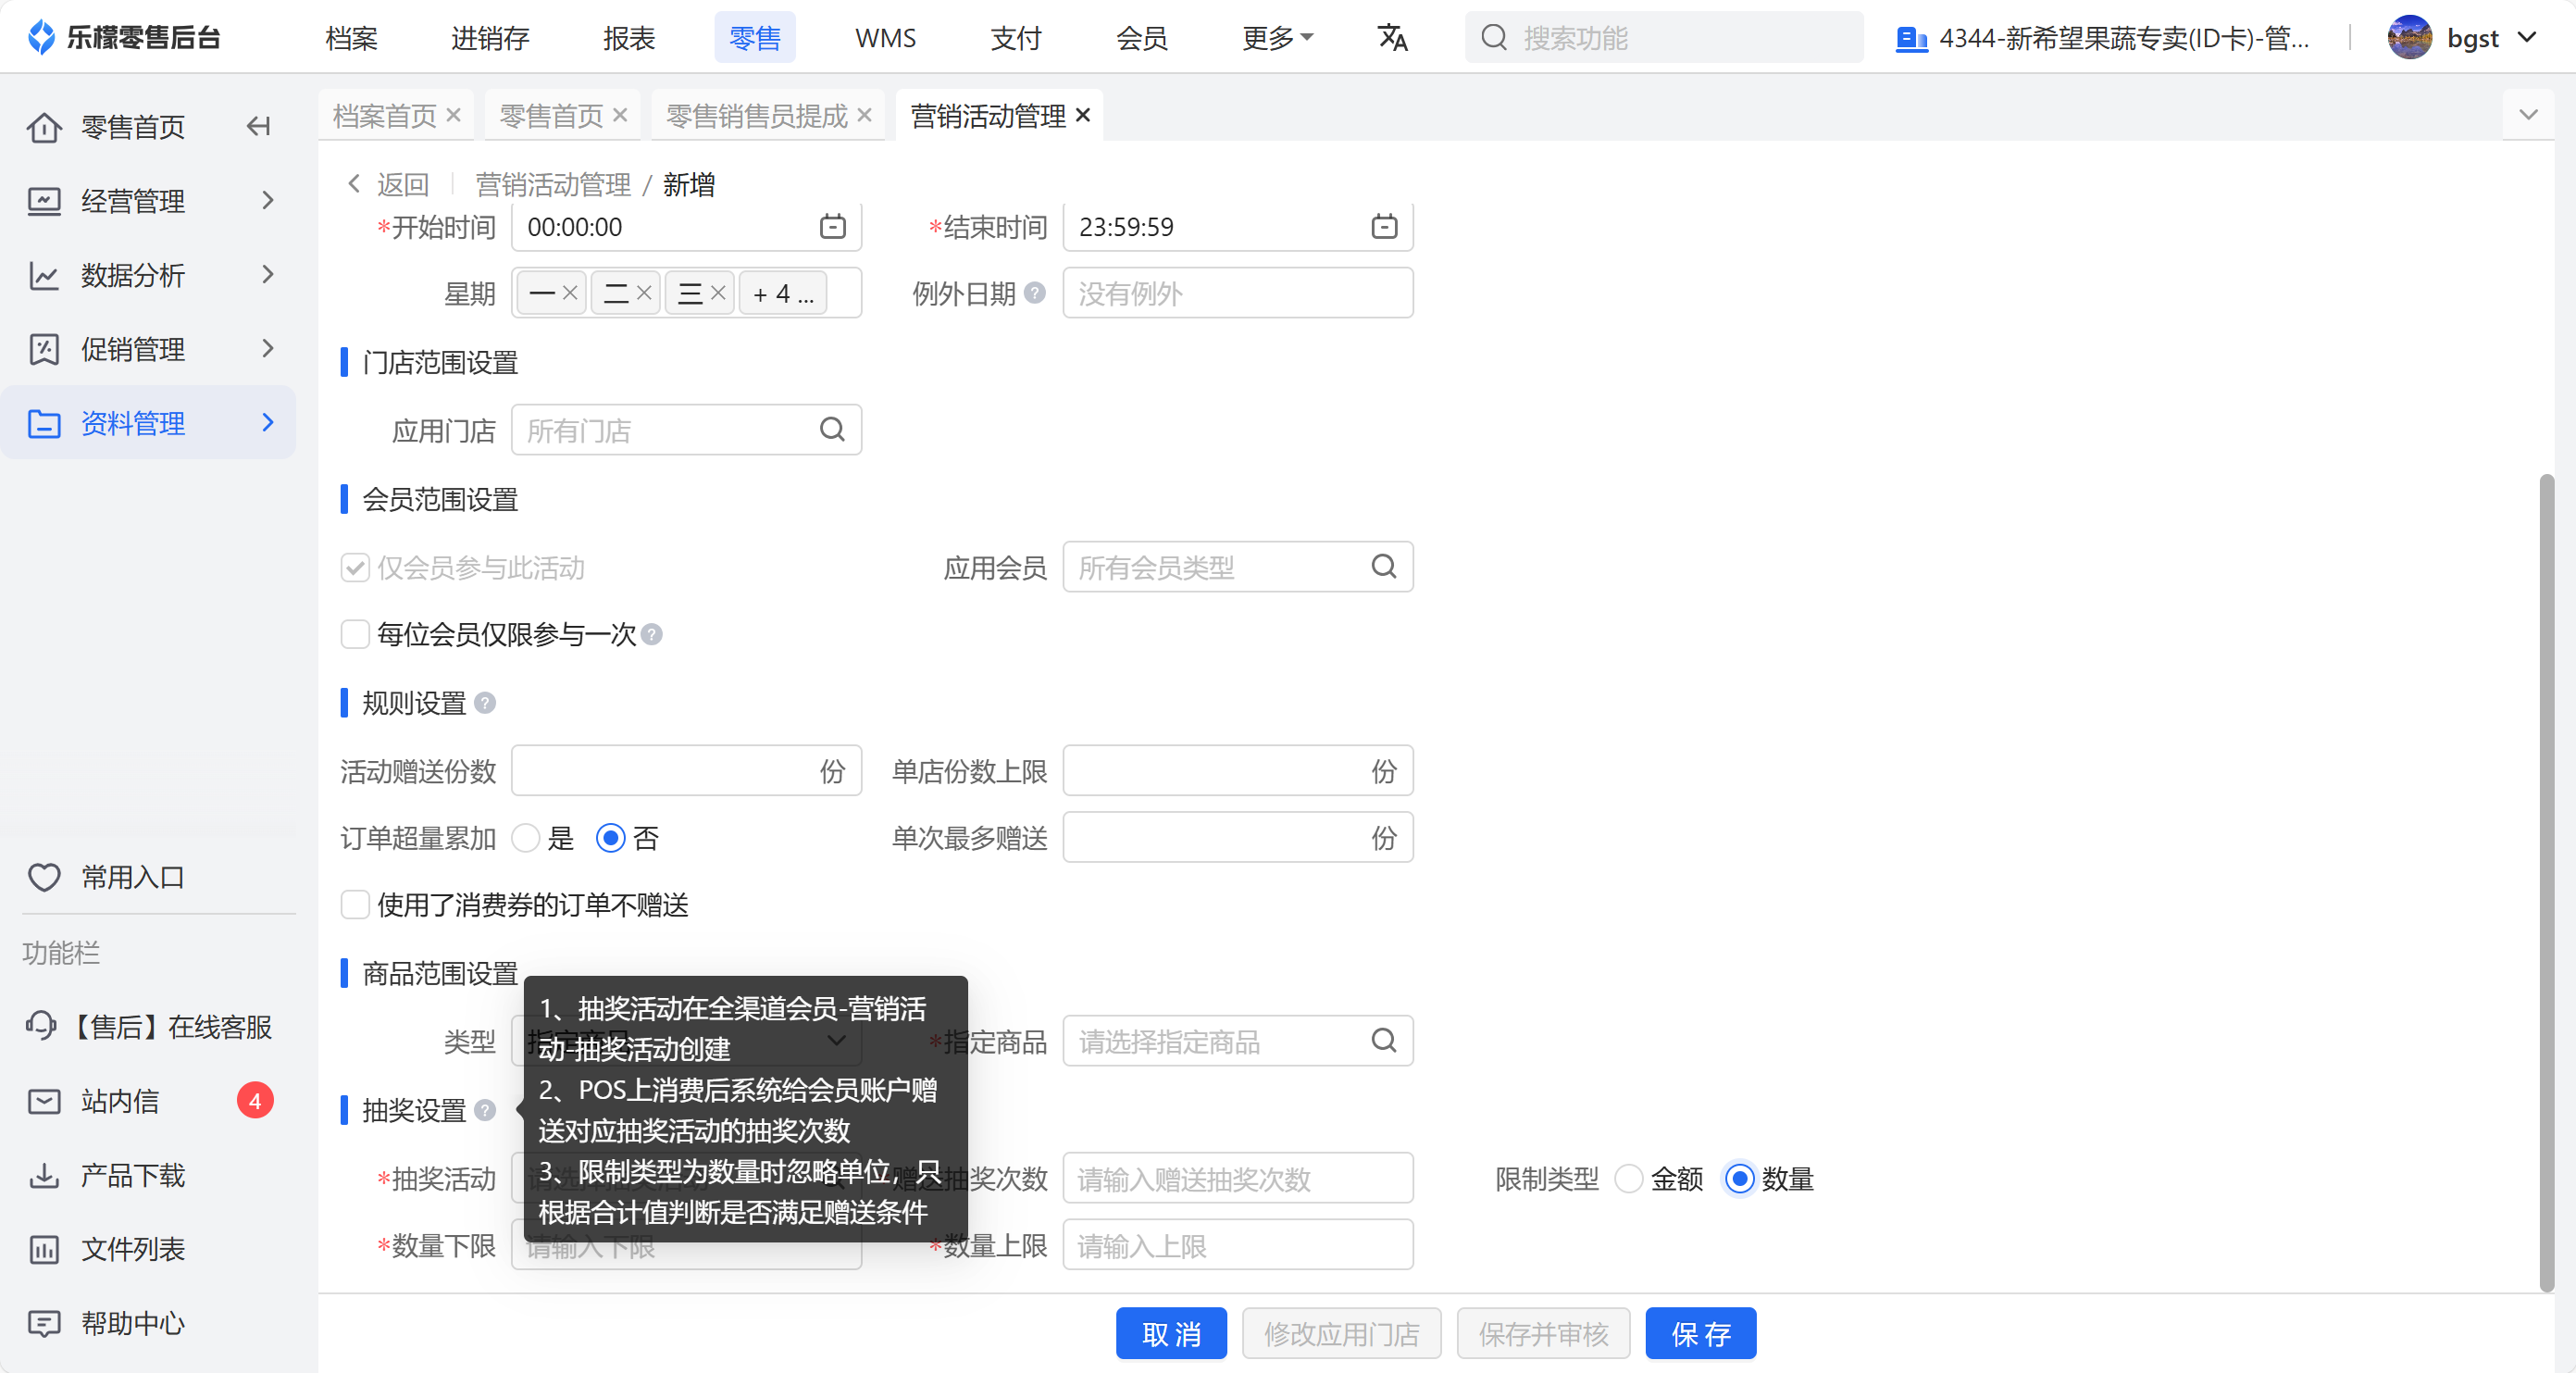2576x1373 pixels.
Task: Open 站内信 mail icon
Action: 44,1101
